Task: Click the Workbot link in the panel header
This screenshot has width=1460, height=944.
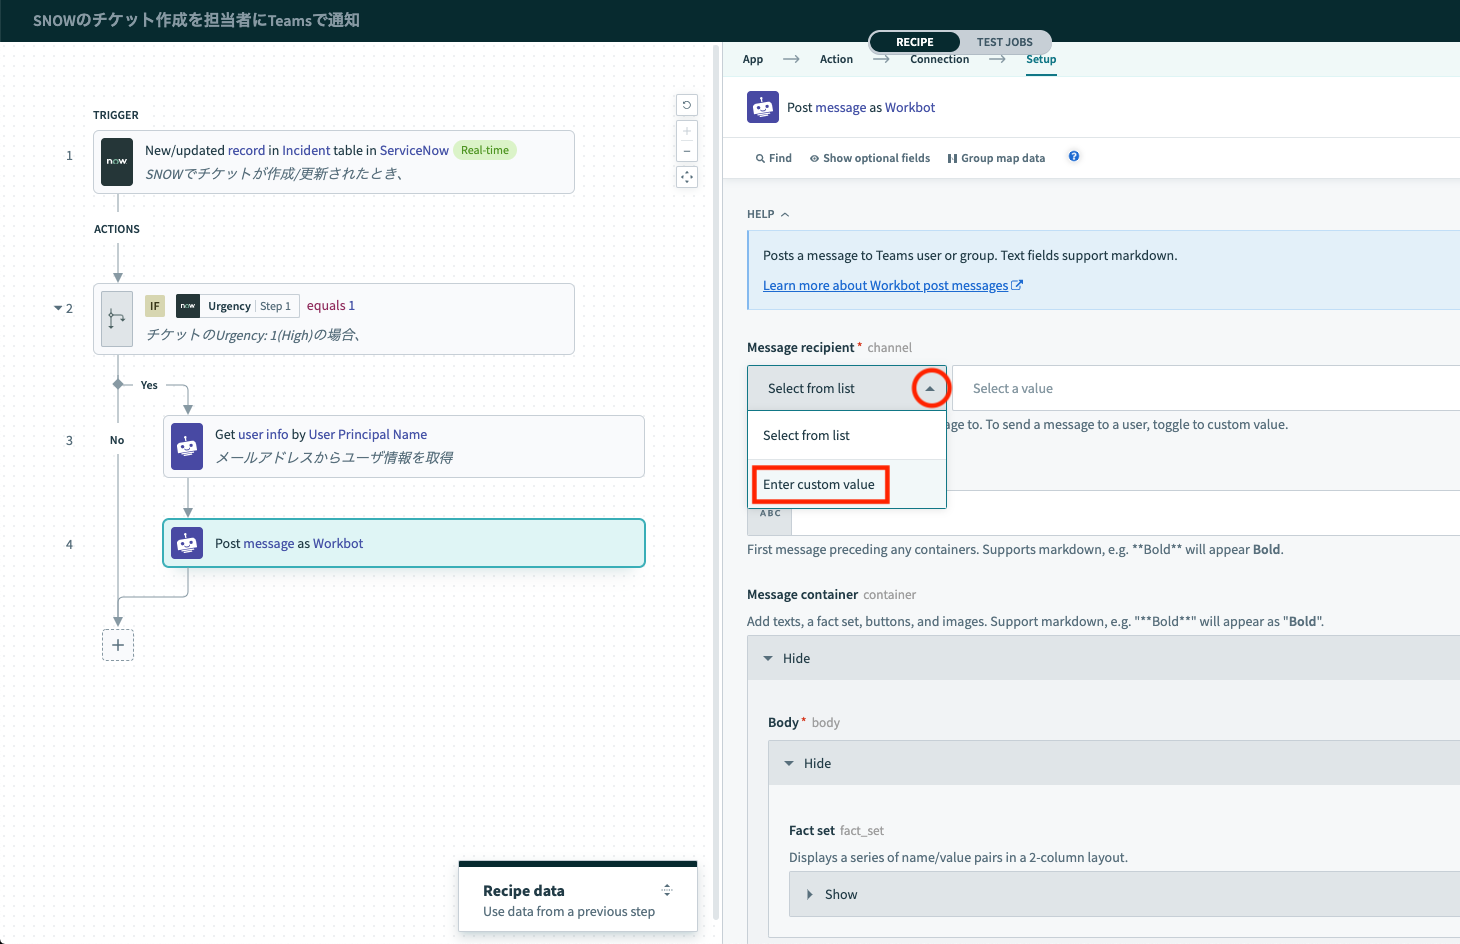Action: [x=910, y=107]
